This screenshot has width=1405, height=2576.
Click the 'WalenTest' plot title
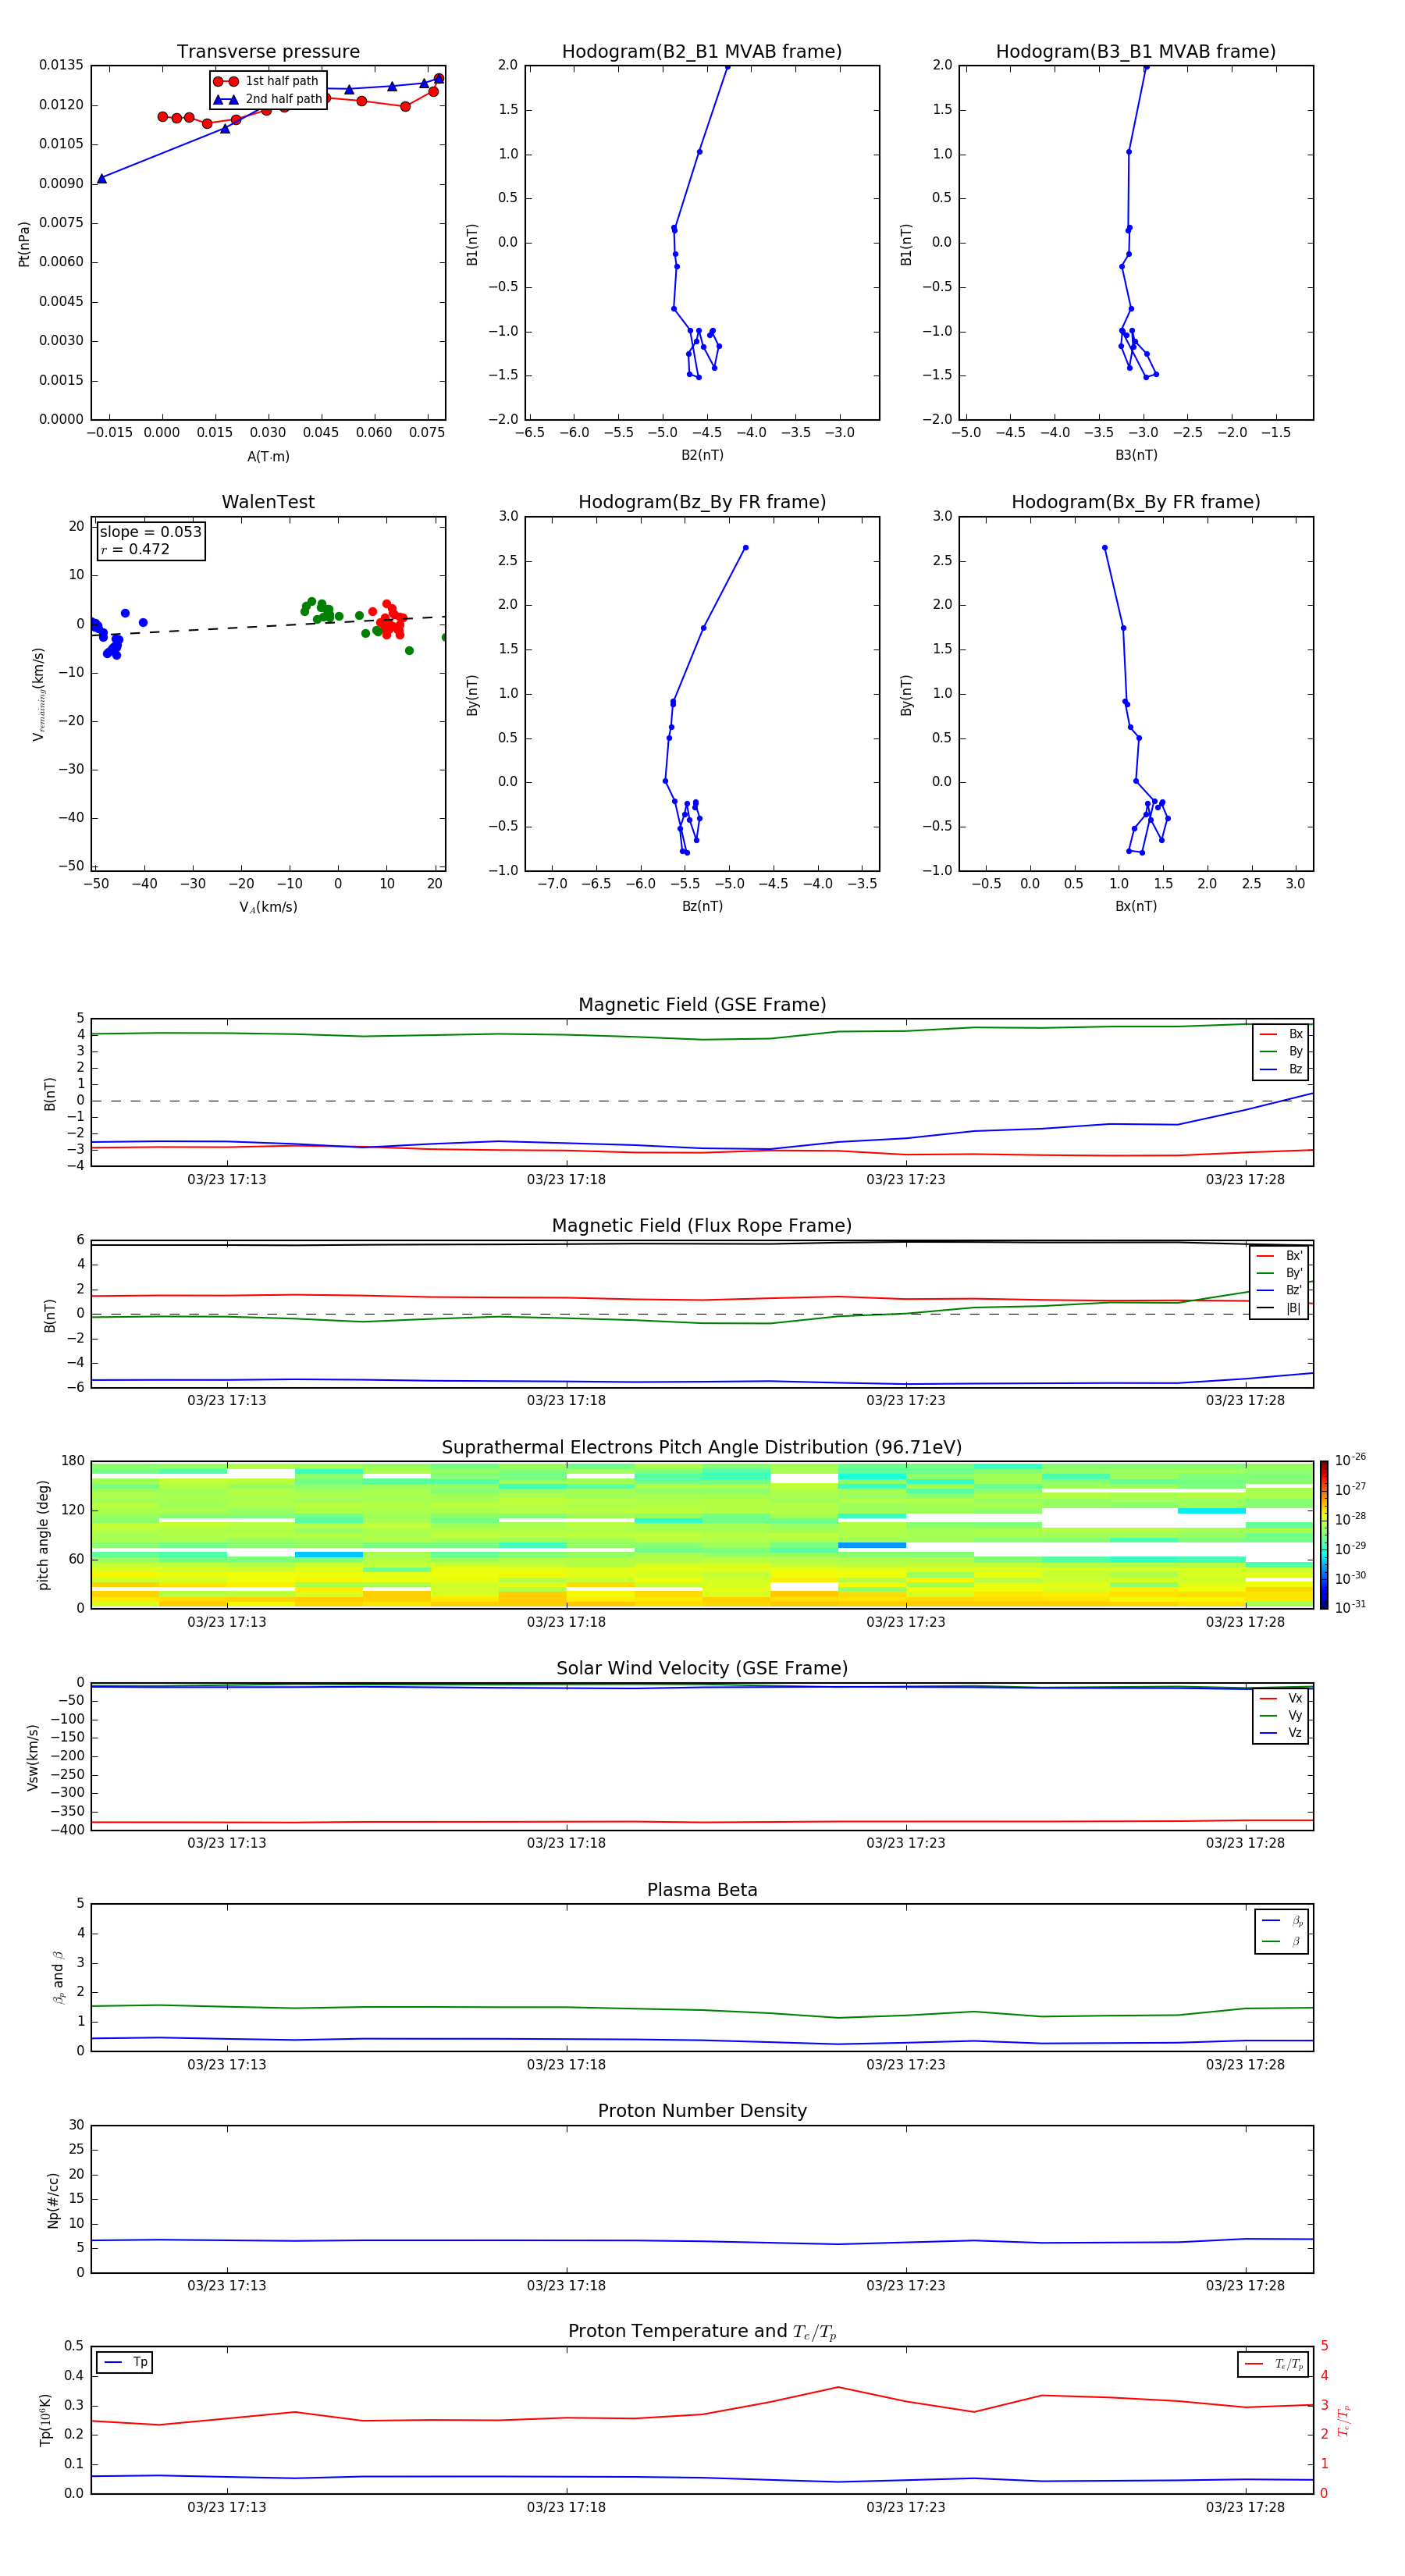(x=268, y=502)
